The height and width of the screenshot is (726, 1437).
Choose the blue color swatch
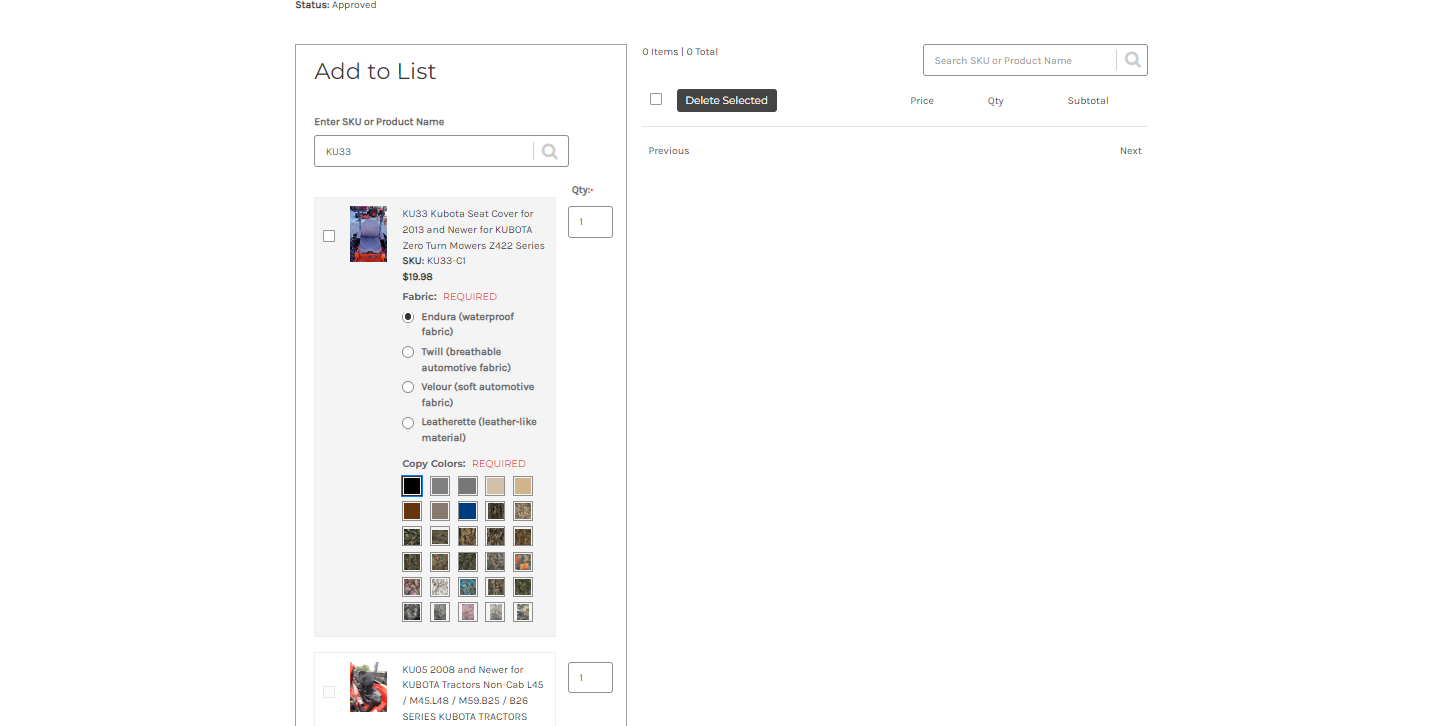(x=467, y=511)
